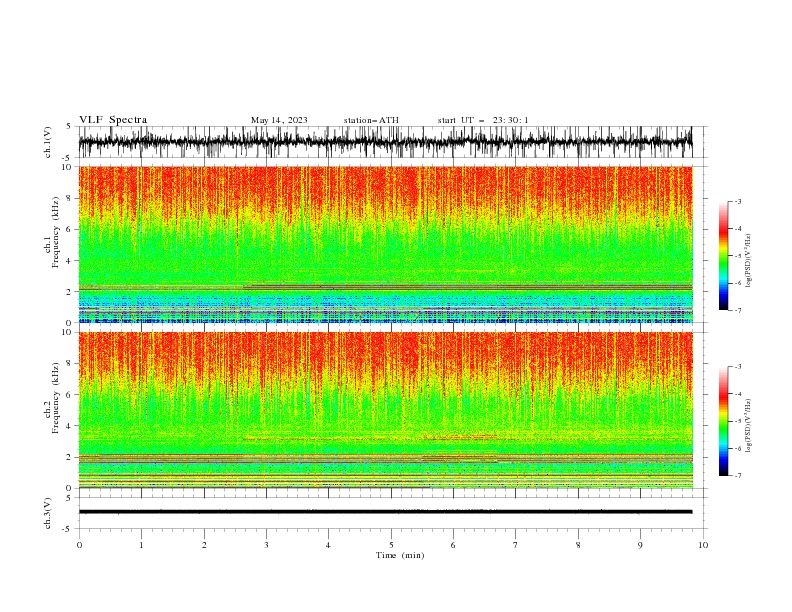792x612 pixels.
Task: Click the "ch.3(V)" axis label
Action: coord(48,513)
